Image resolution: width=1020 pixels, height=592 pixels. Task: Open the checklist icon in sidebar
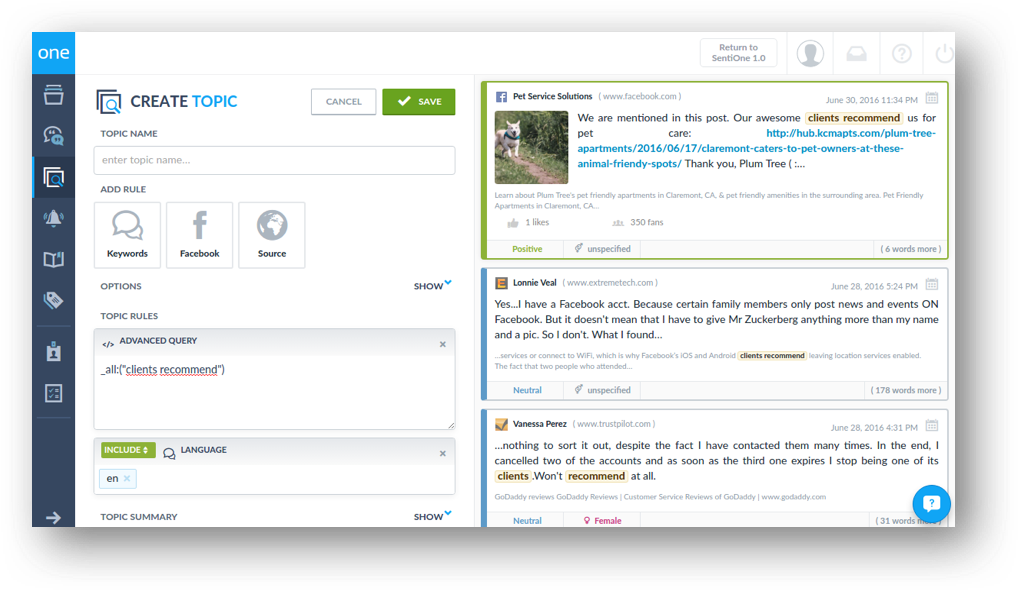pos(53,393)
